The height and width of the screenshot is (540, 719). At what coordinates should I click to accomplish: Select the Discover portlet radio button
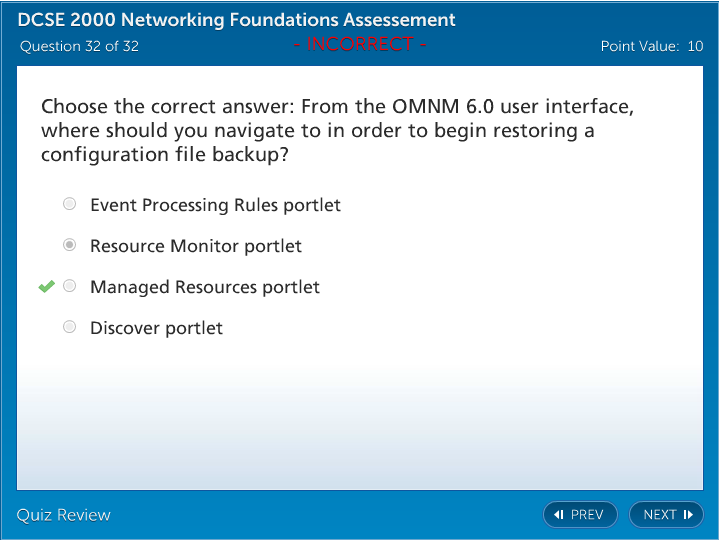click(70, 327)
